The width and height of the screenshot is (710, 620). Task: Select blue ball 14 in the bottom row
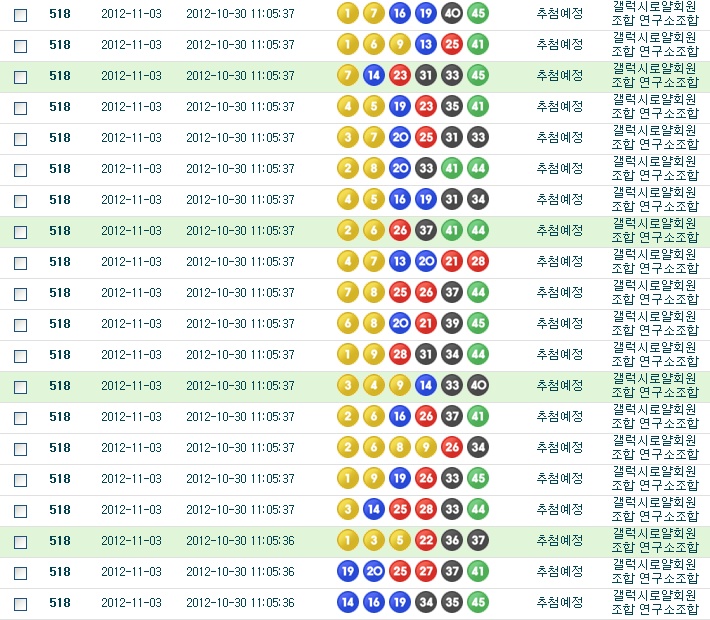pos(347,603)
